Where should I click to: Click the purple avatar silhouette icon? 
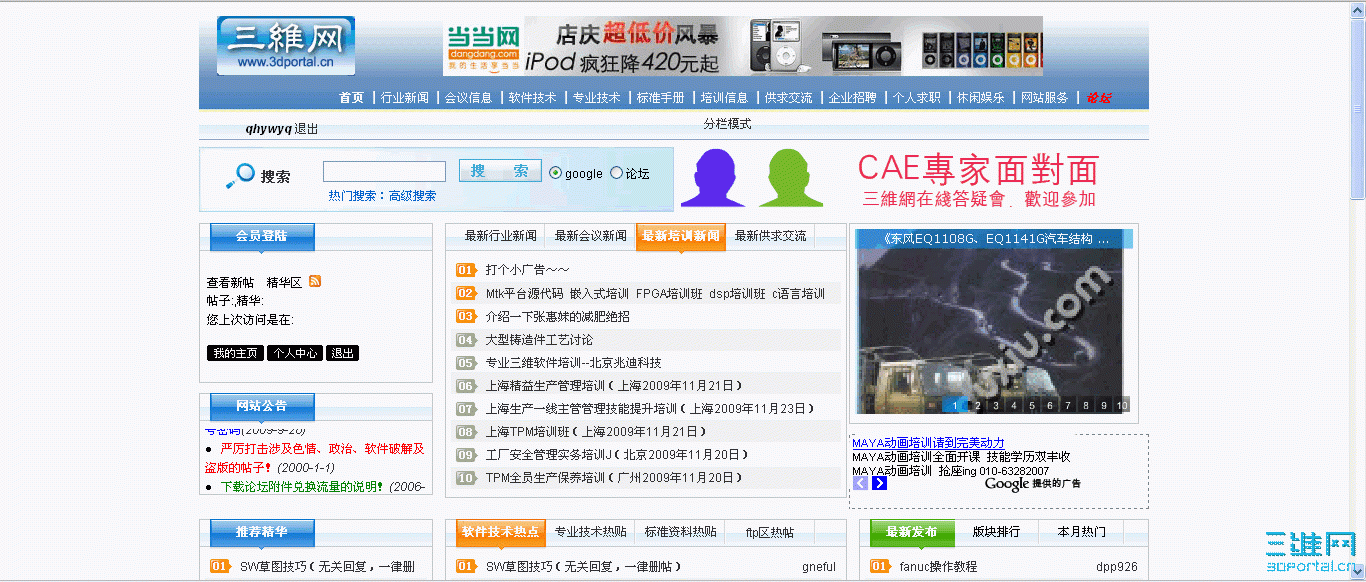714,180
